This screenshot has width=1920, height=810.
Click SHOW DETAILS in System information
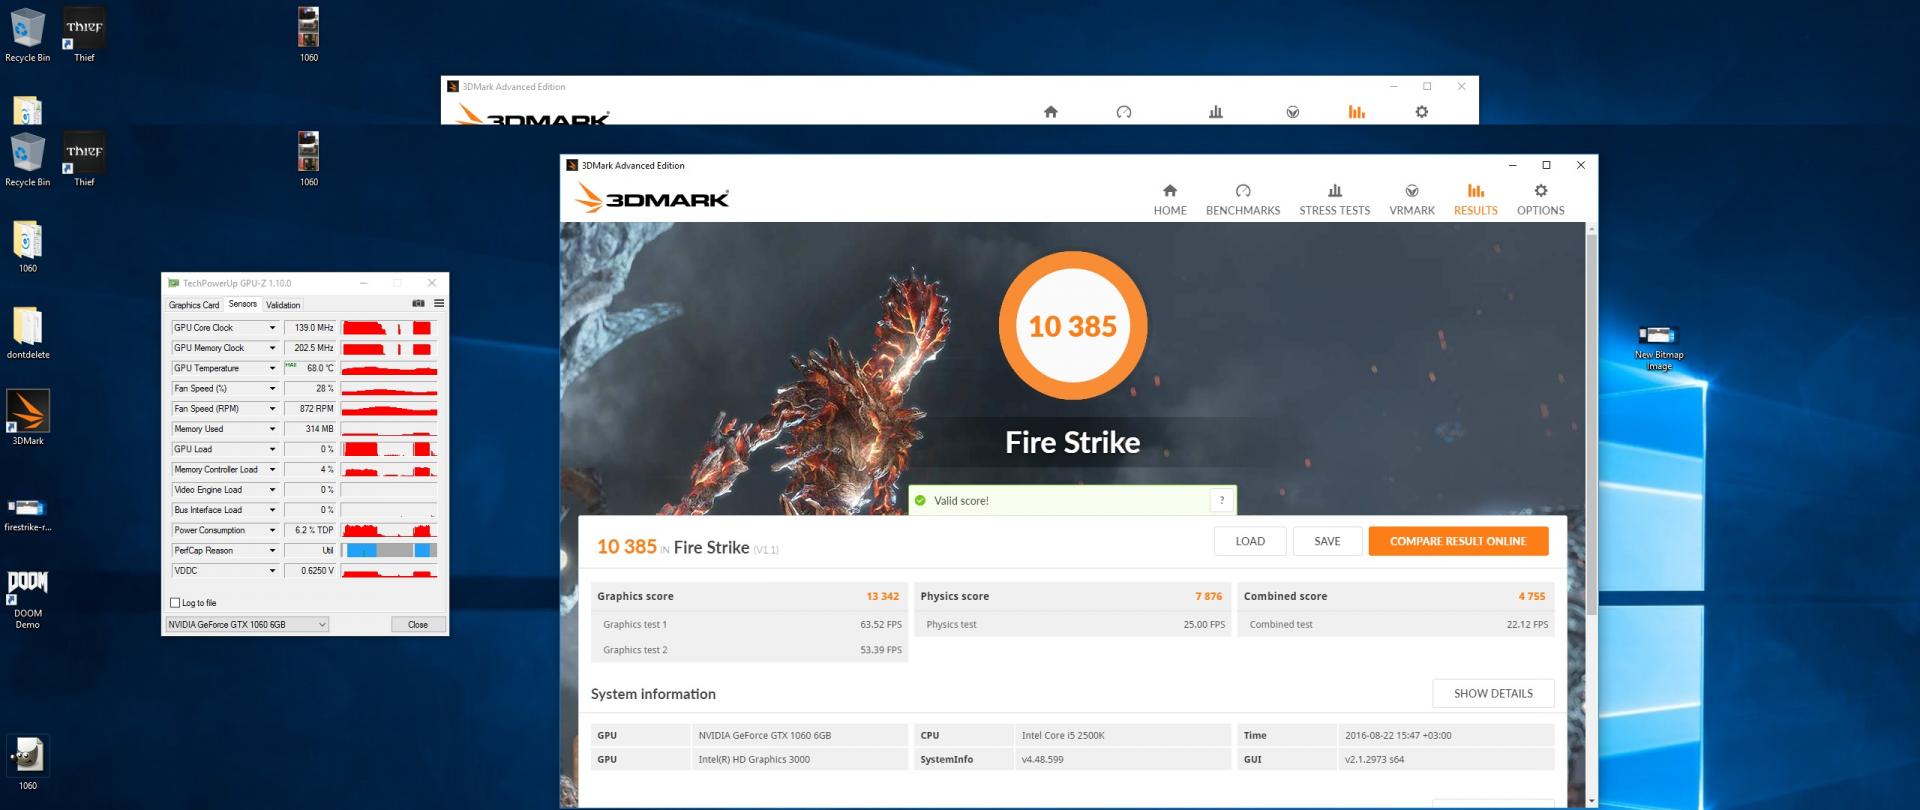[1493, 693]
